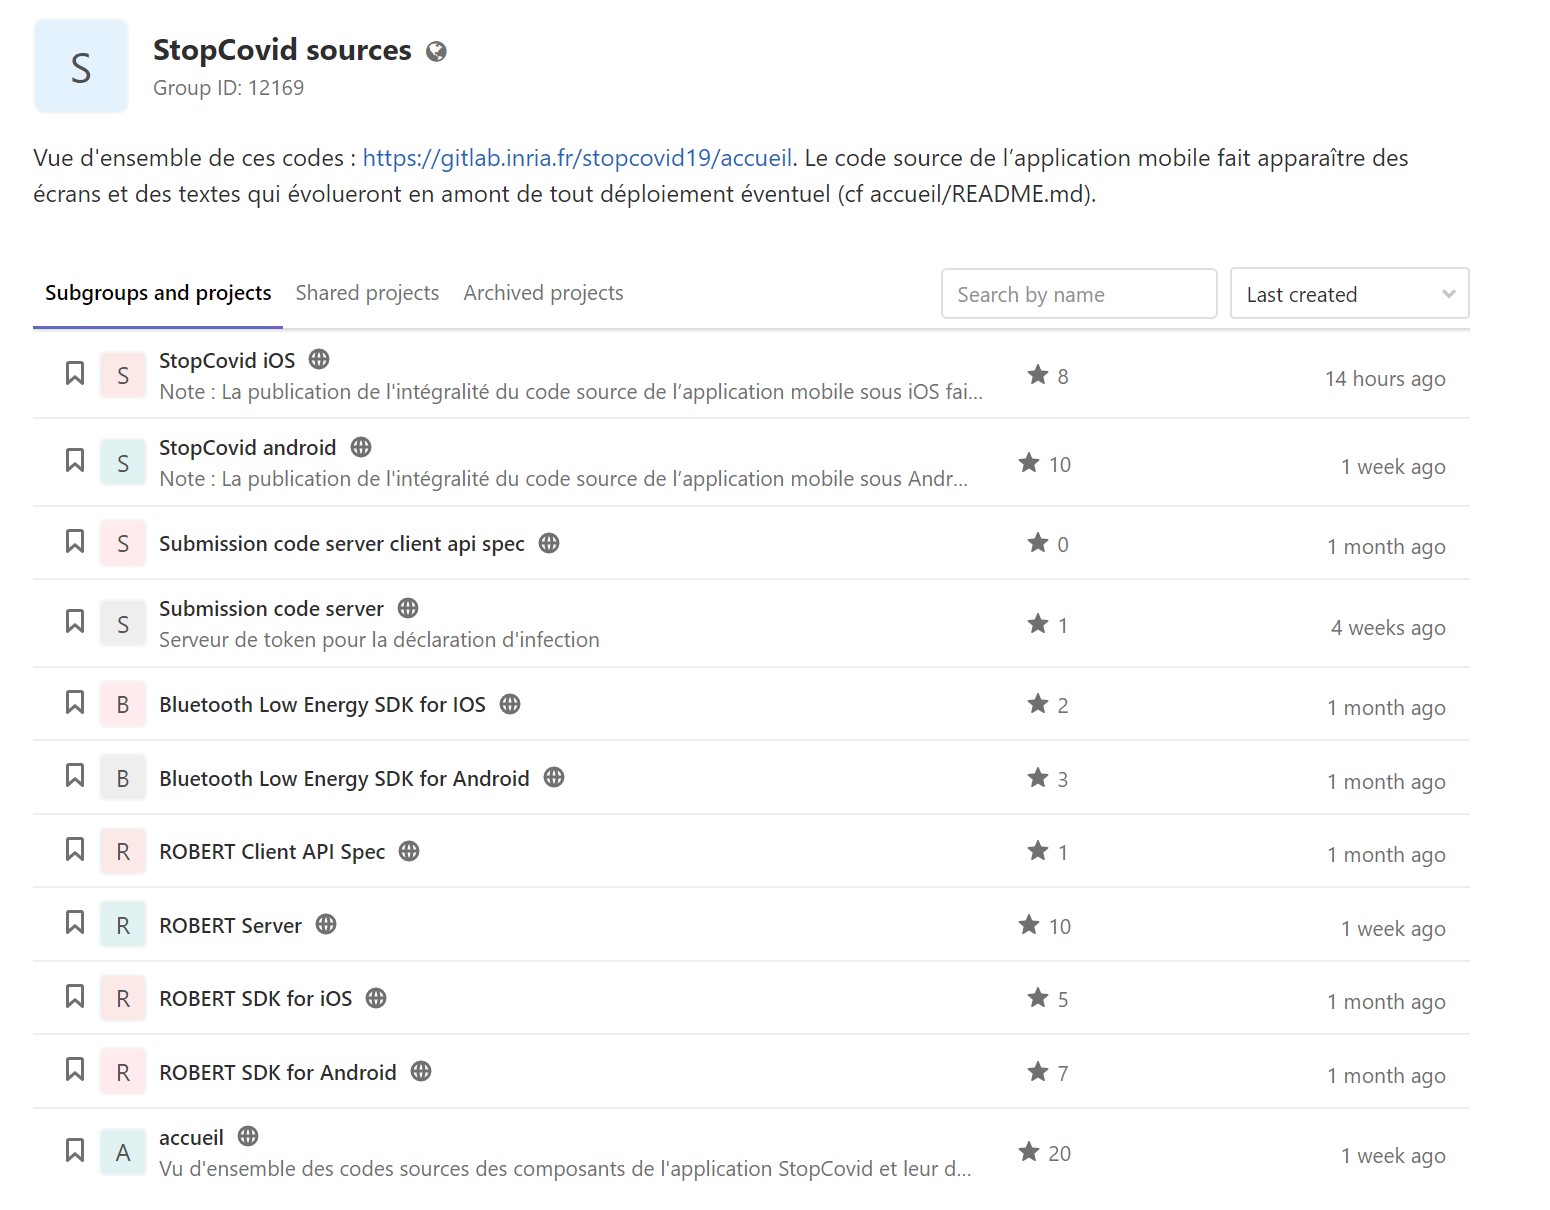The height and width of the screenshot is (1210, 1550).
Task: Click the public globe icon next to ROBERT Server
Action: [x=326, y=925]
